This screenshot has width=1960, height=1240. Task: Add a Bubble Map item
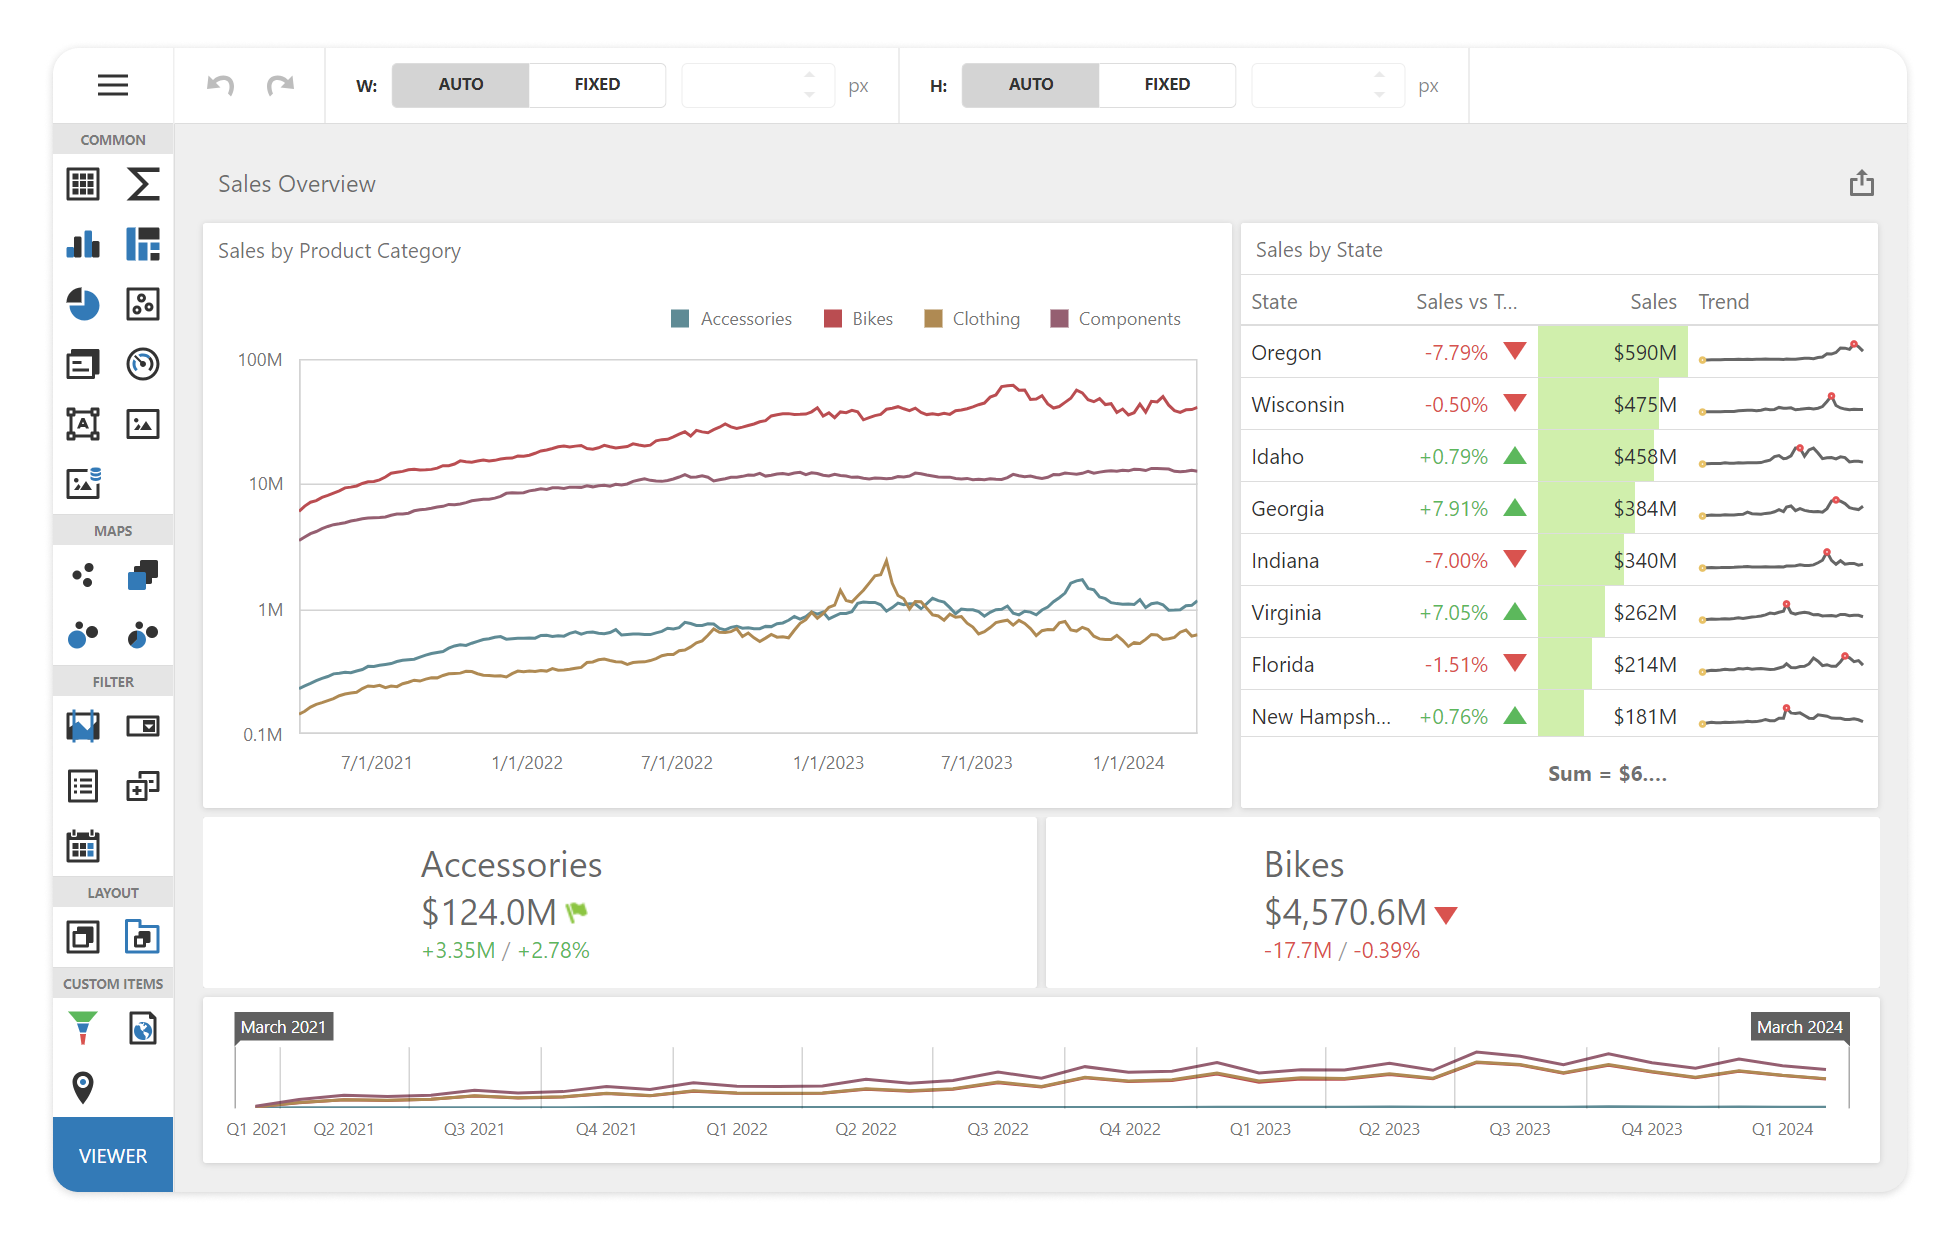[83, 635]
